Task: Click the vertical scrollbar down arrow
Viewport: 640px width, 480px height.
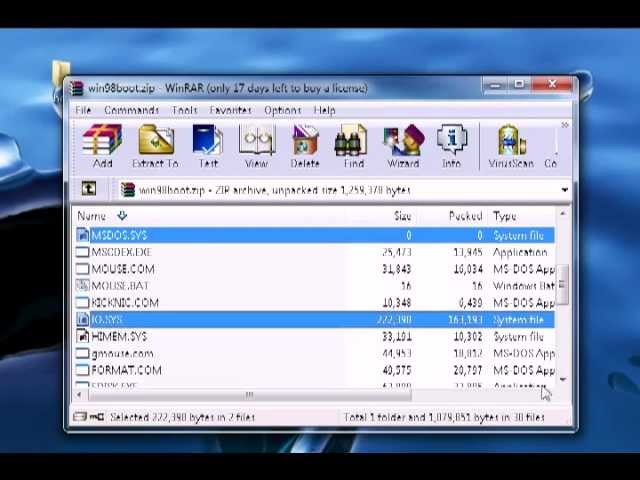Action: coord(562,380)
